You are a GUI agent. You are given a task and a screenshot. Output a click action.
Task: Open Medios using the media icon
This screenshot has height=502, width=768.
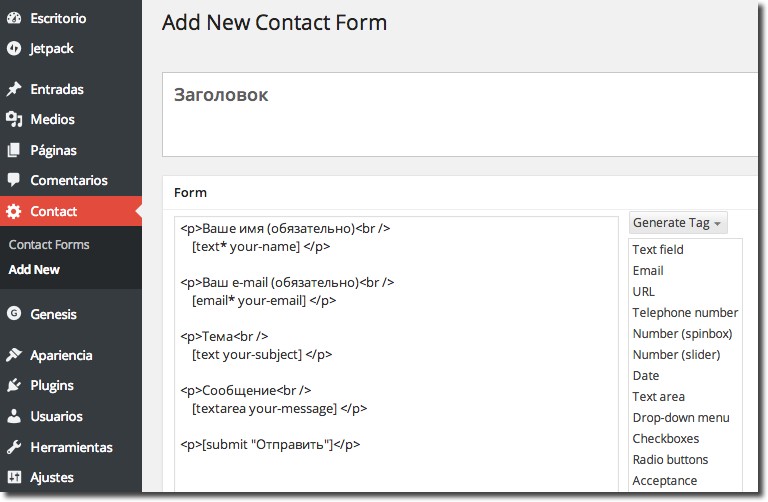pyautogui.click(x=14, y=119)
